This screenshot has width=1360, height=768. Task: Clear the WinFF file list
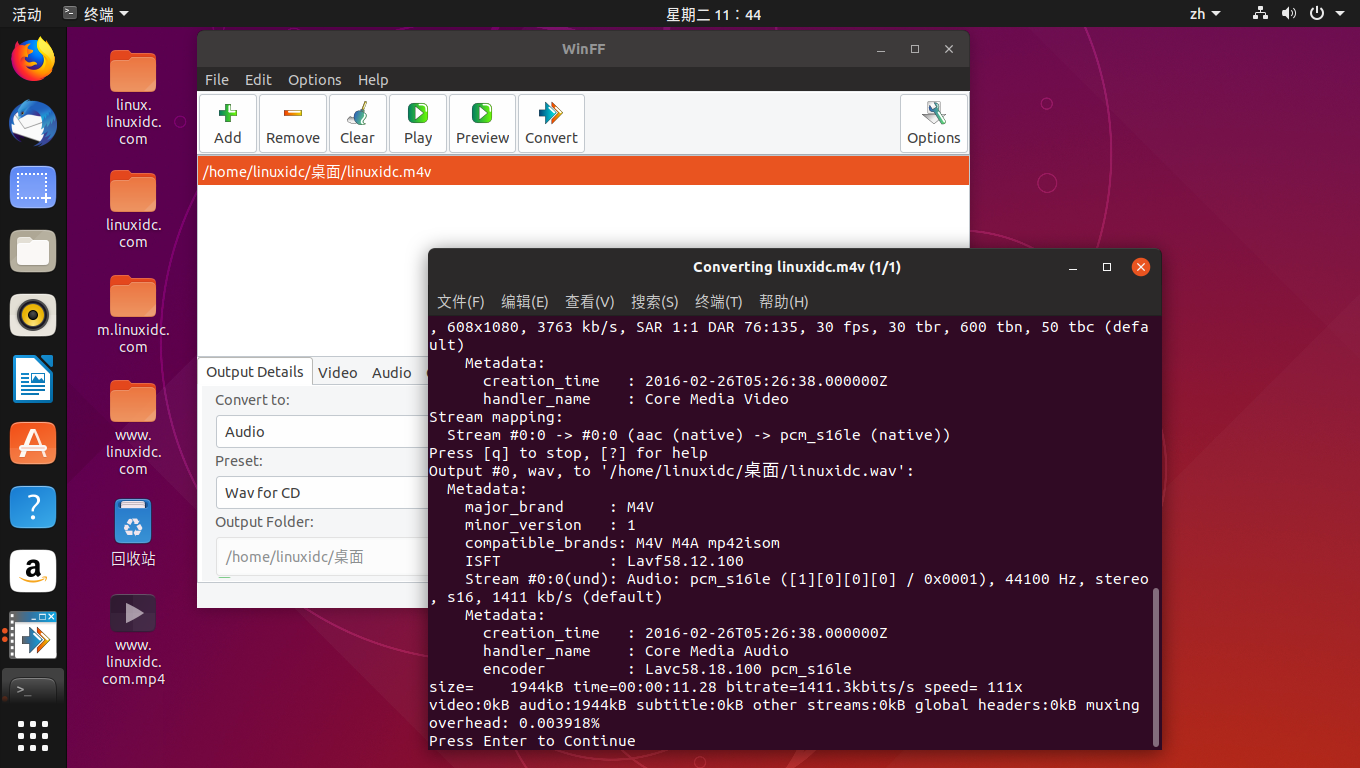tap(357, 123)
